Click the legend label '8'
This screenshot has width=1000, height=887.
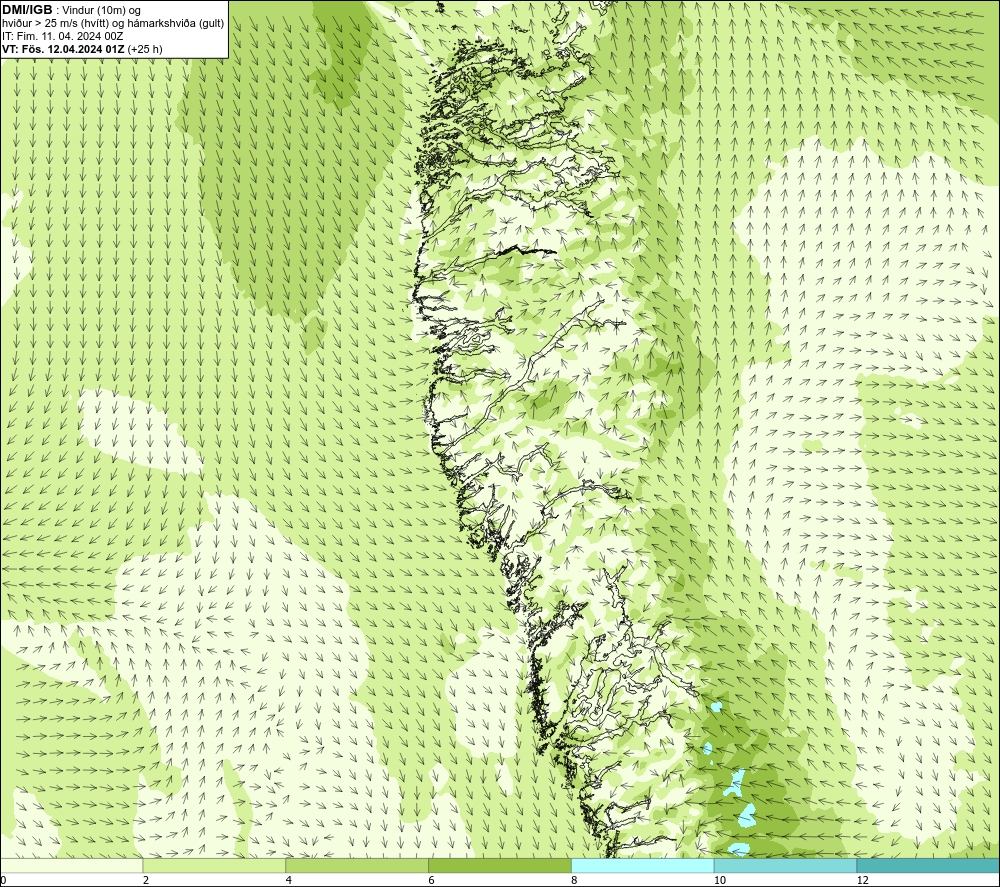click(575, 880)
